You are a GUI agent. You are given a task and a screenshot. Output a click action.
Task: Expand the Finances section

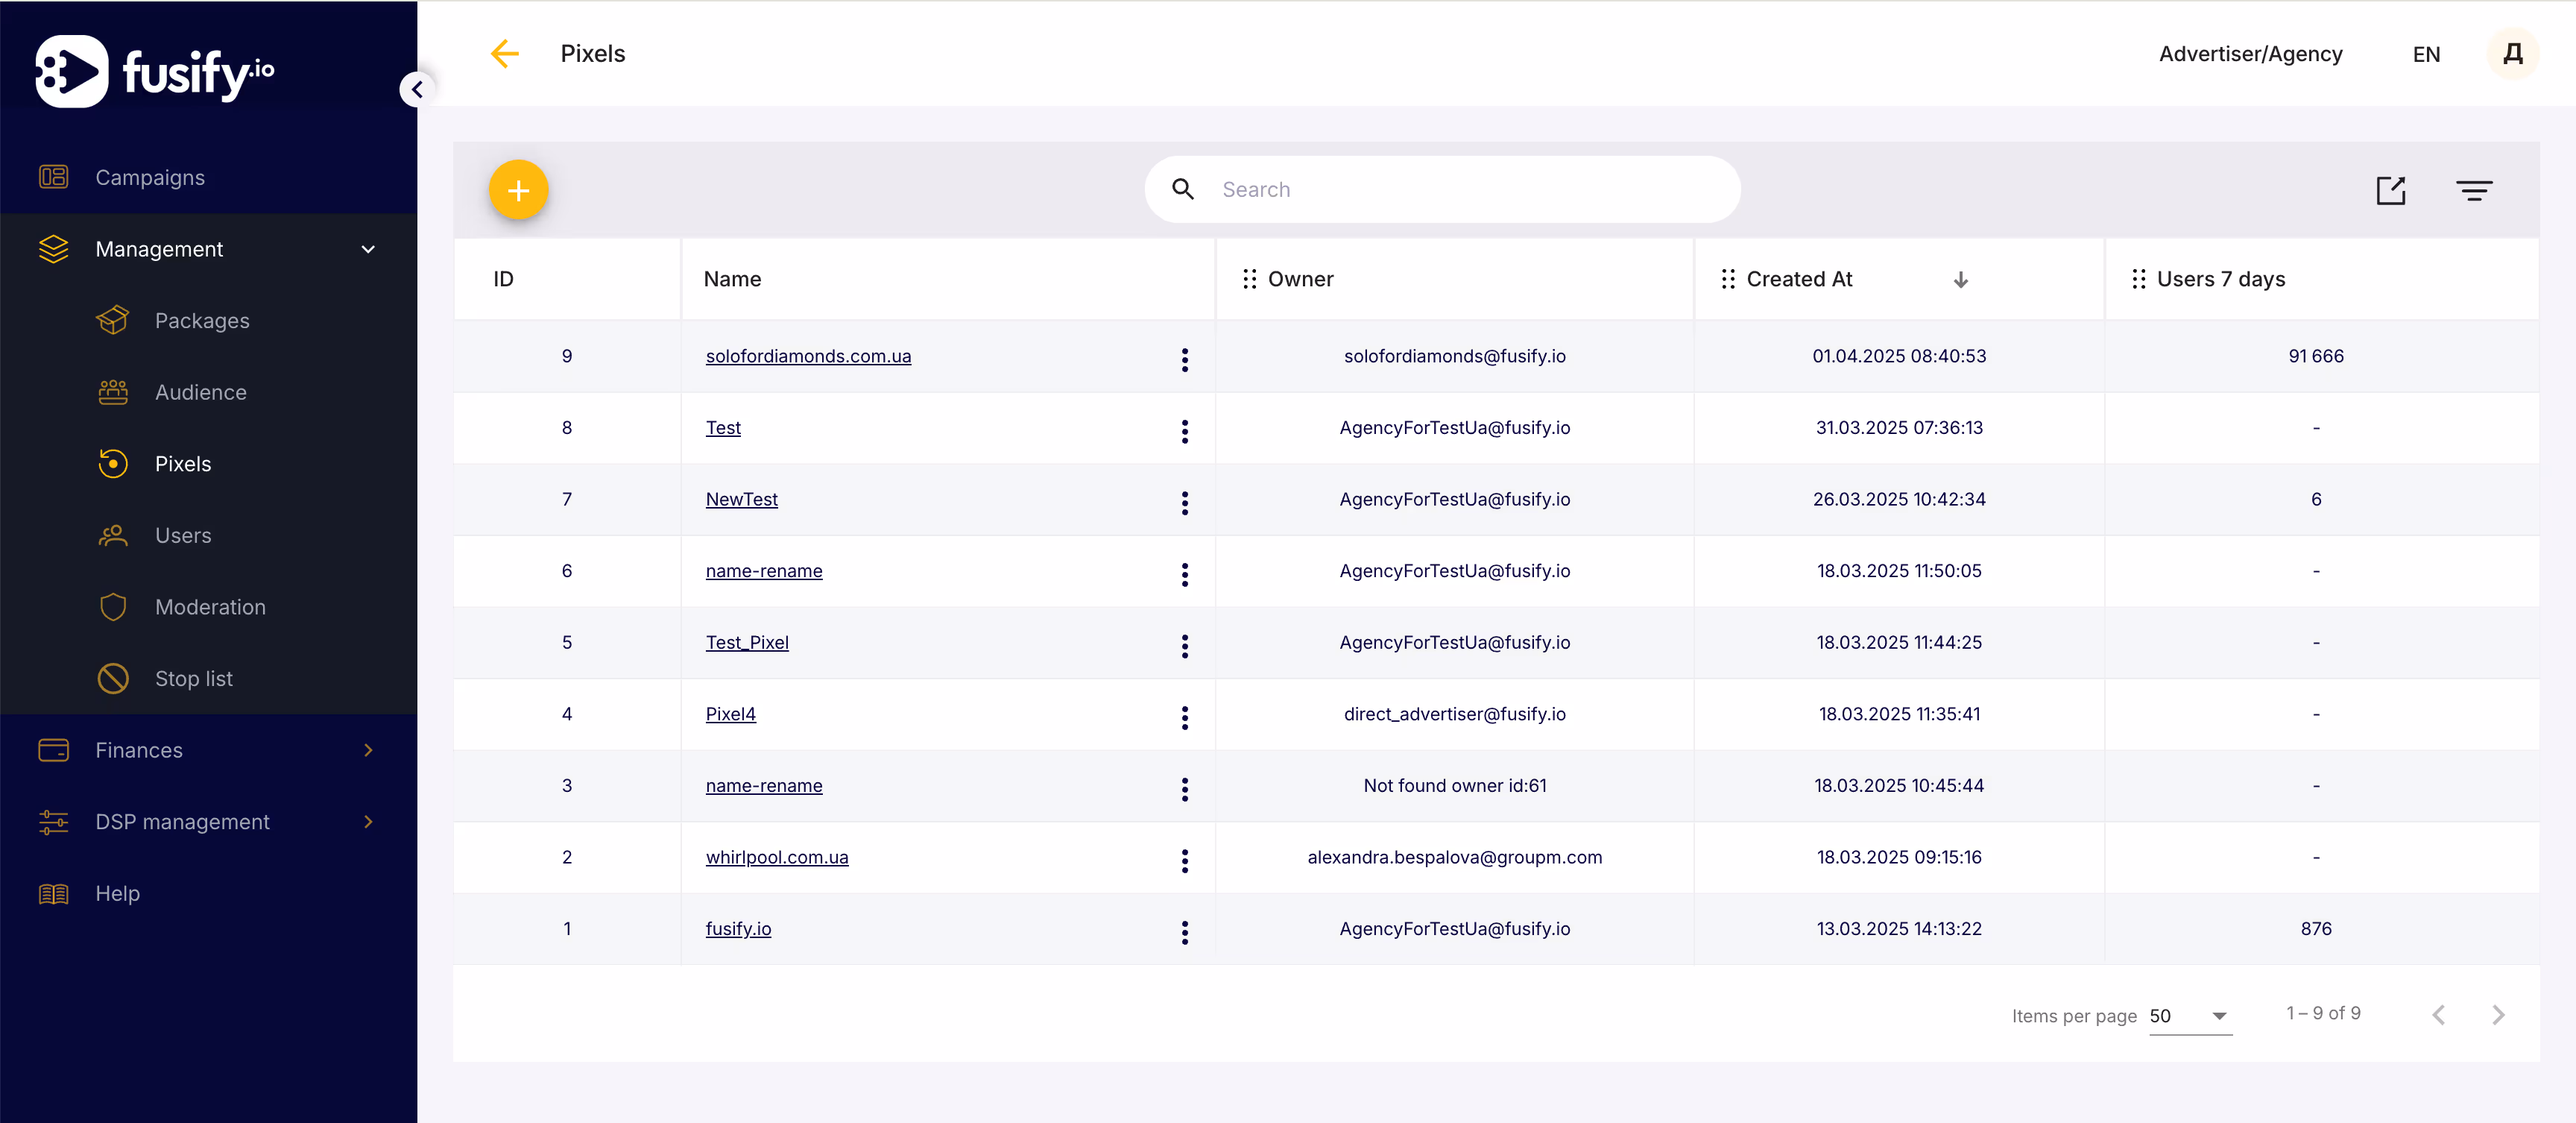coord(368,750)
